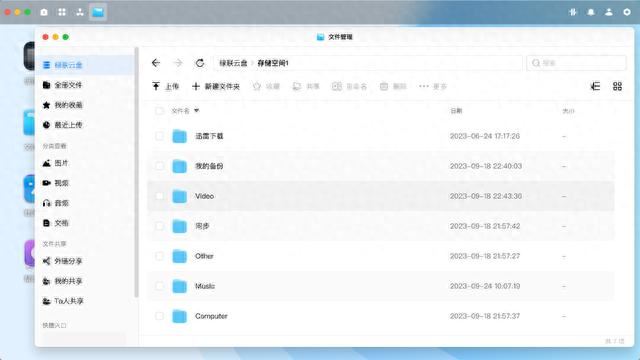This screenshot has height=360, width=640.
Task: Switch to list view
Action: click(x=596, y=86)
